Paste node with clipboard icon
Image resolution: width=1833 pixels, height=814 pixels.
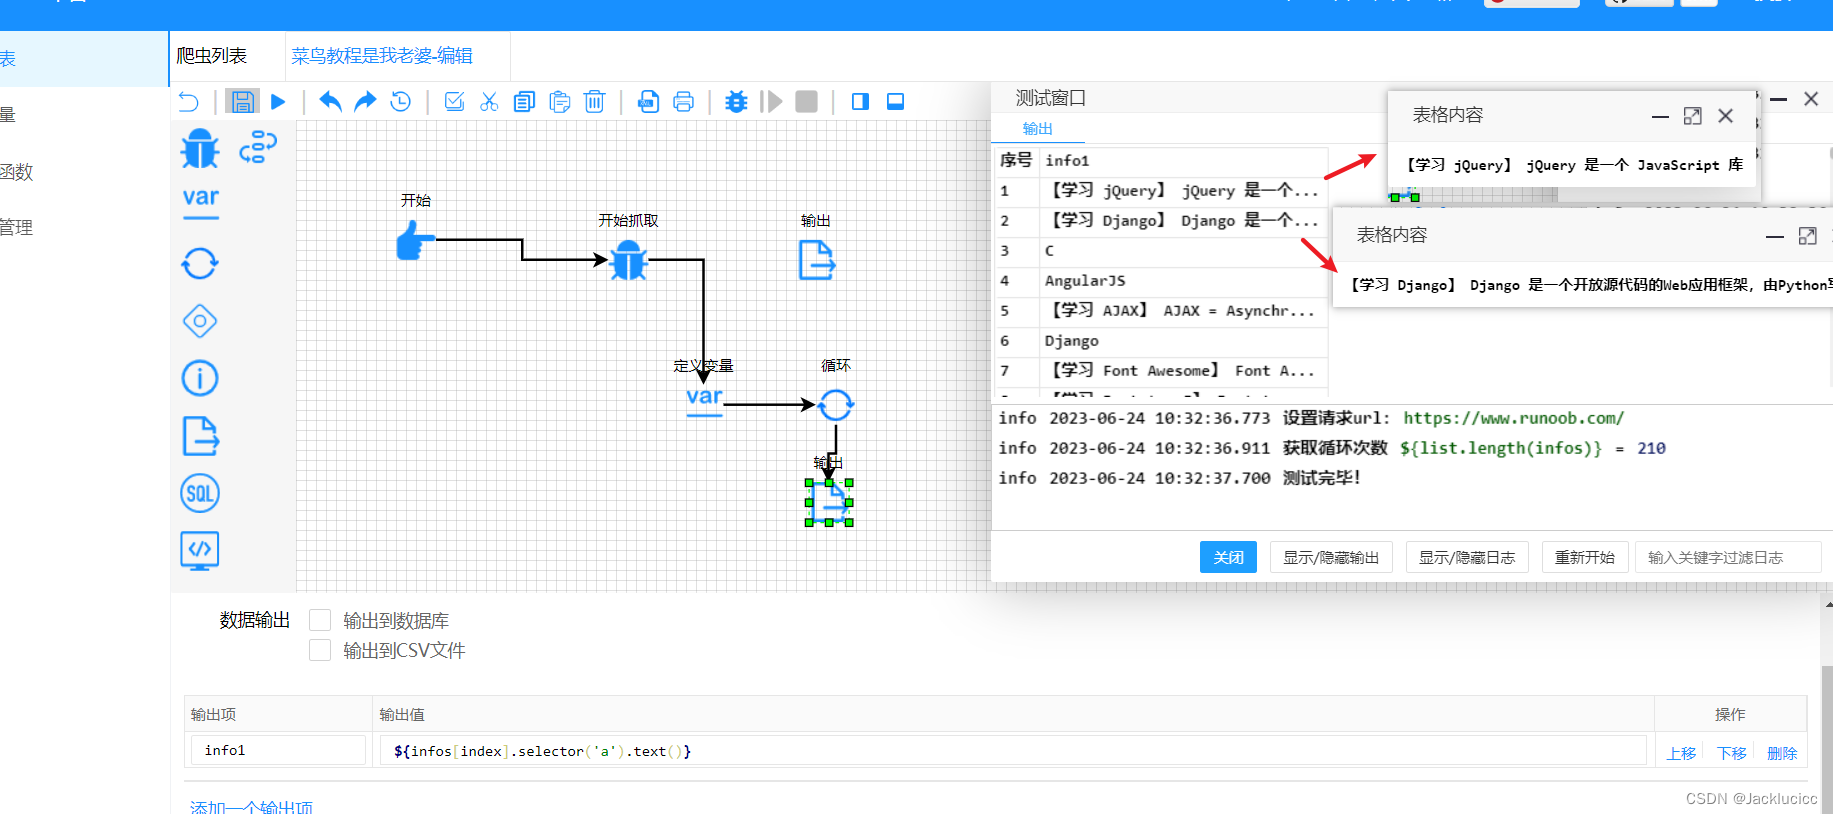(560, 101)
